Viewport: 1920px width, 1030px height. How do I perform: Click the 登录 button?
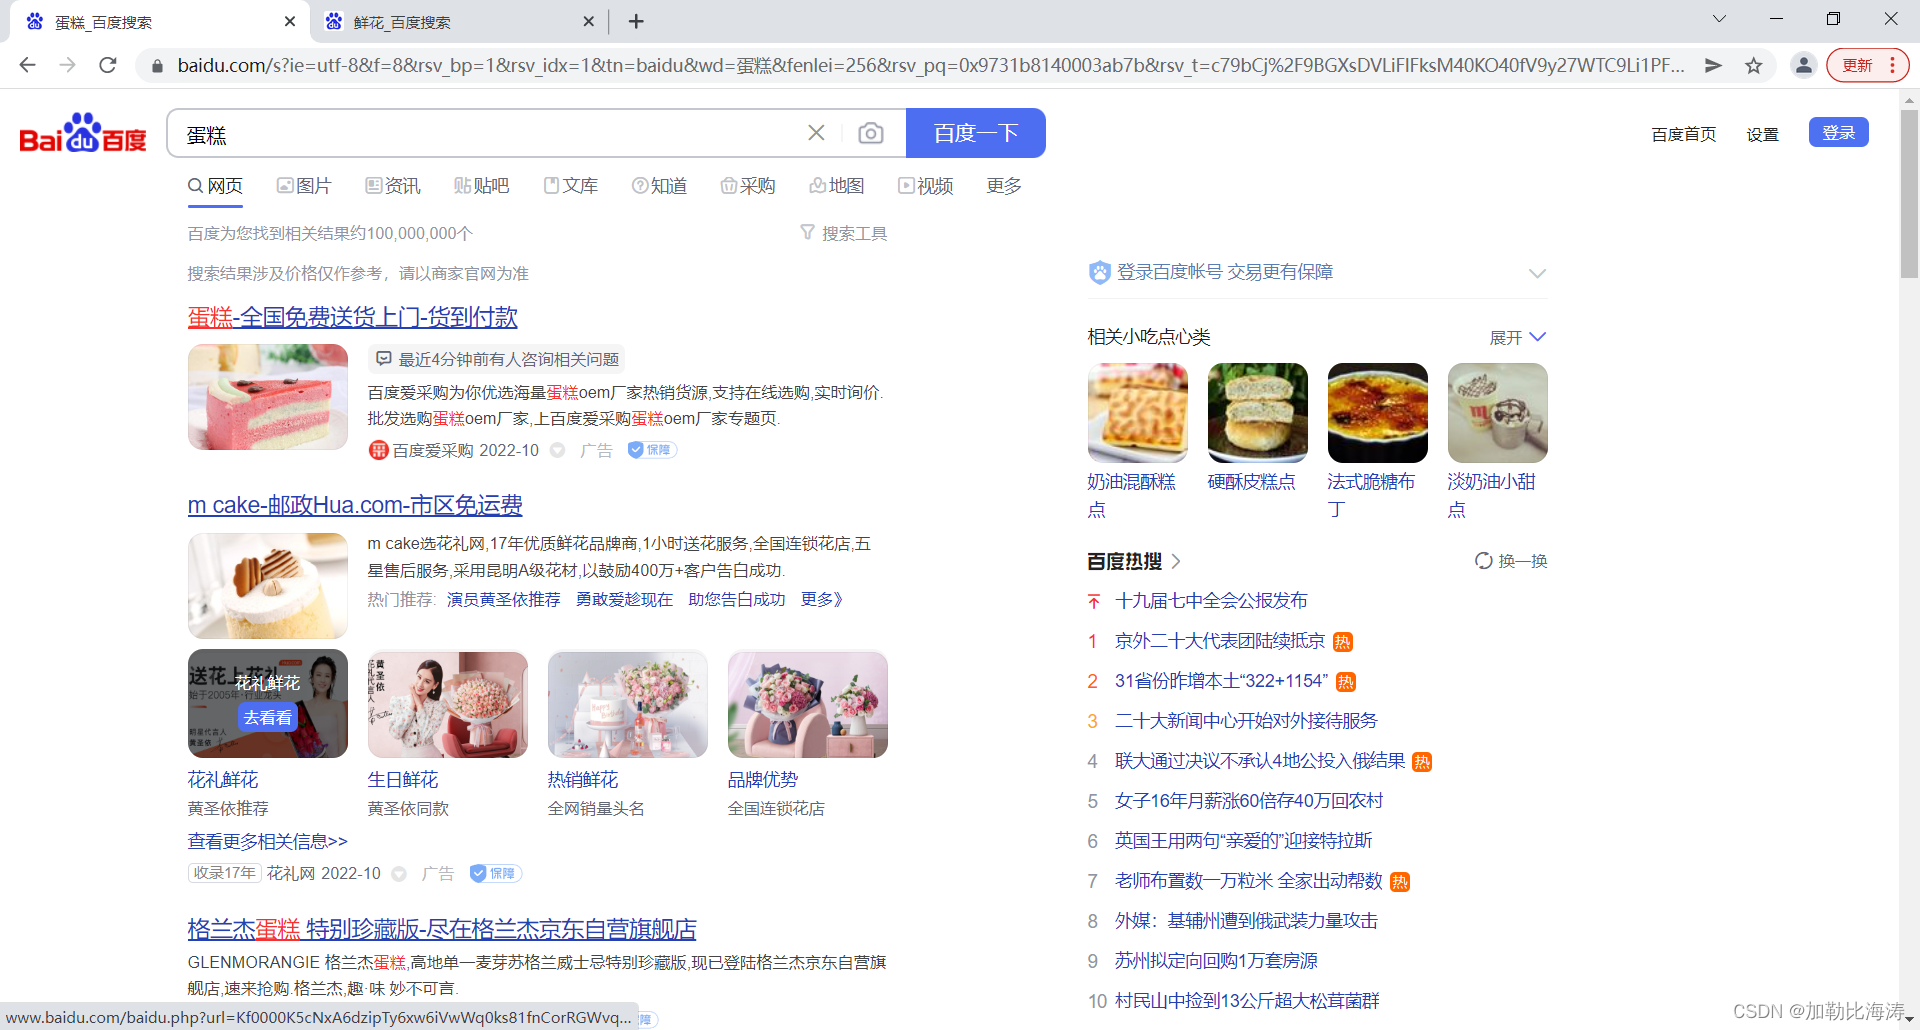coord(1838,133)
